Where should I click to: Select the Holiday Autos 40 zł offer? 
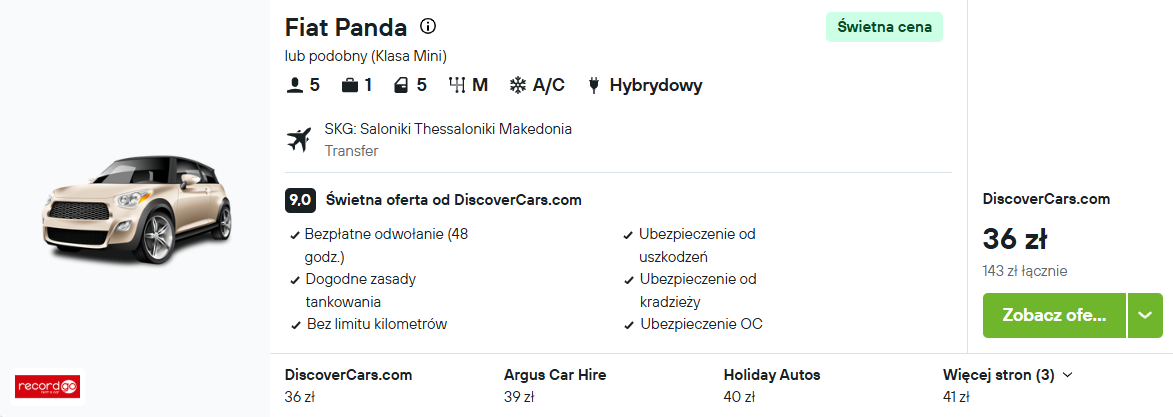[772, 386]
